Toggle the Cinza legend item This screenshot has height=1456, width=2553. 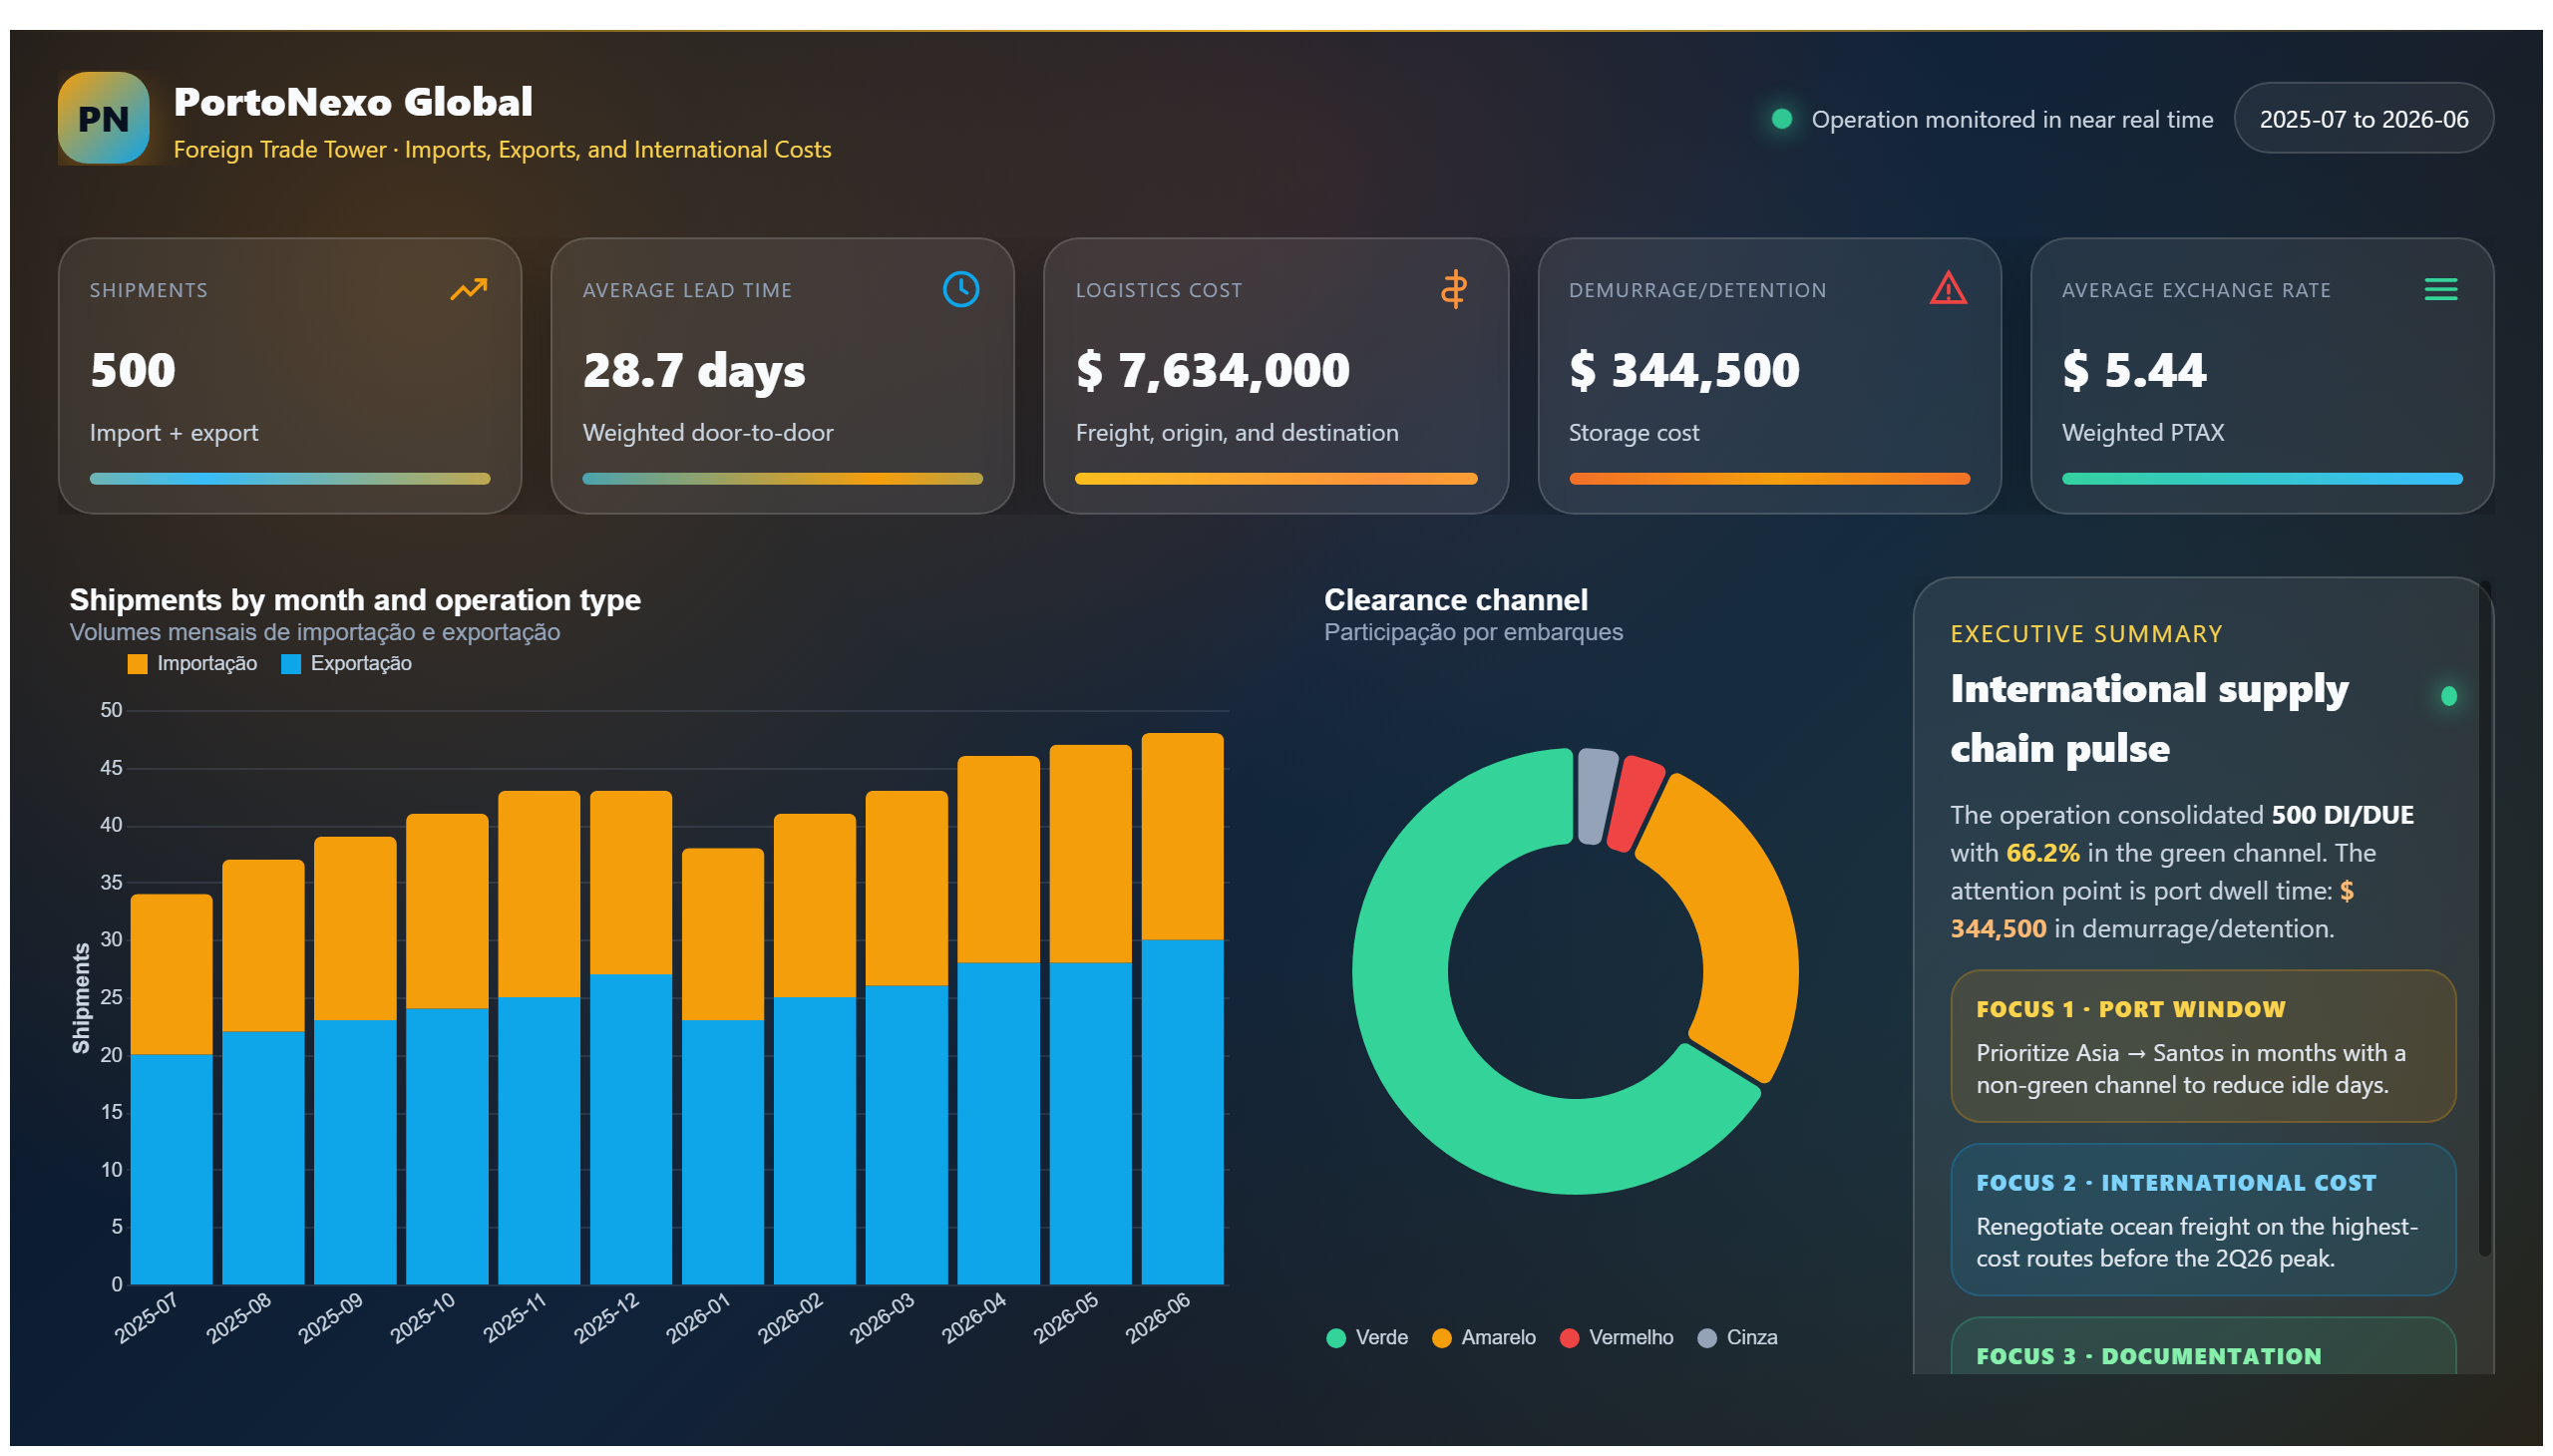click(1737, 1338)
